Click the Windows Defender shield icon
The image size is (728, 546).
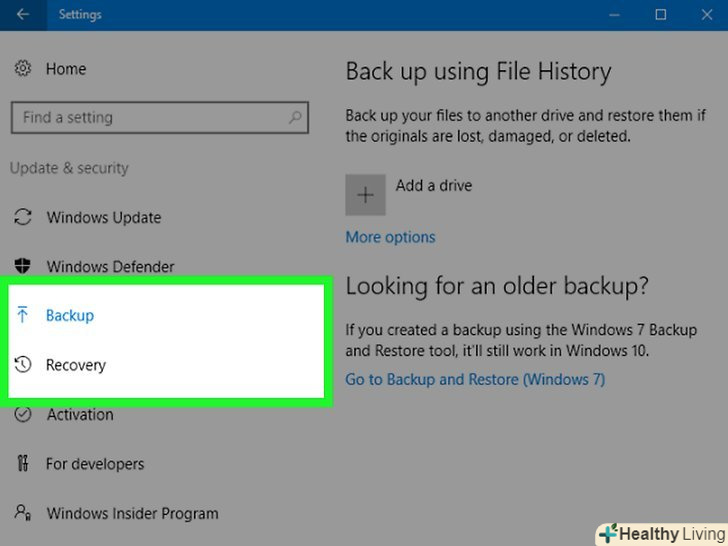23,267
